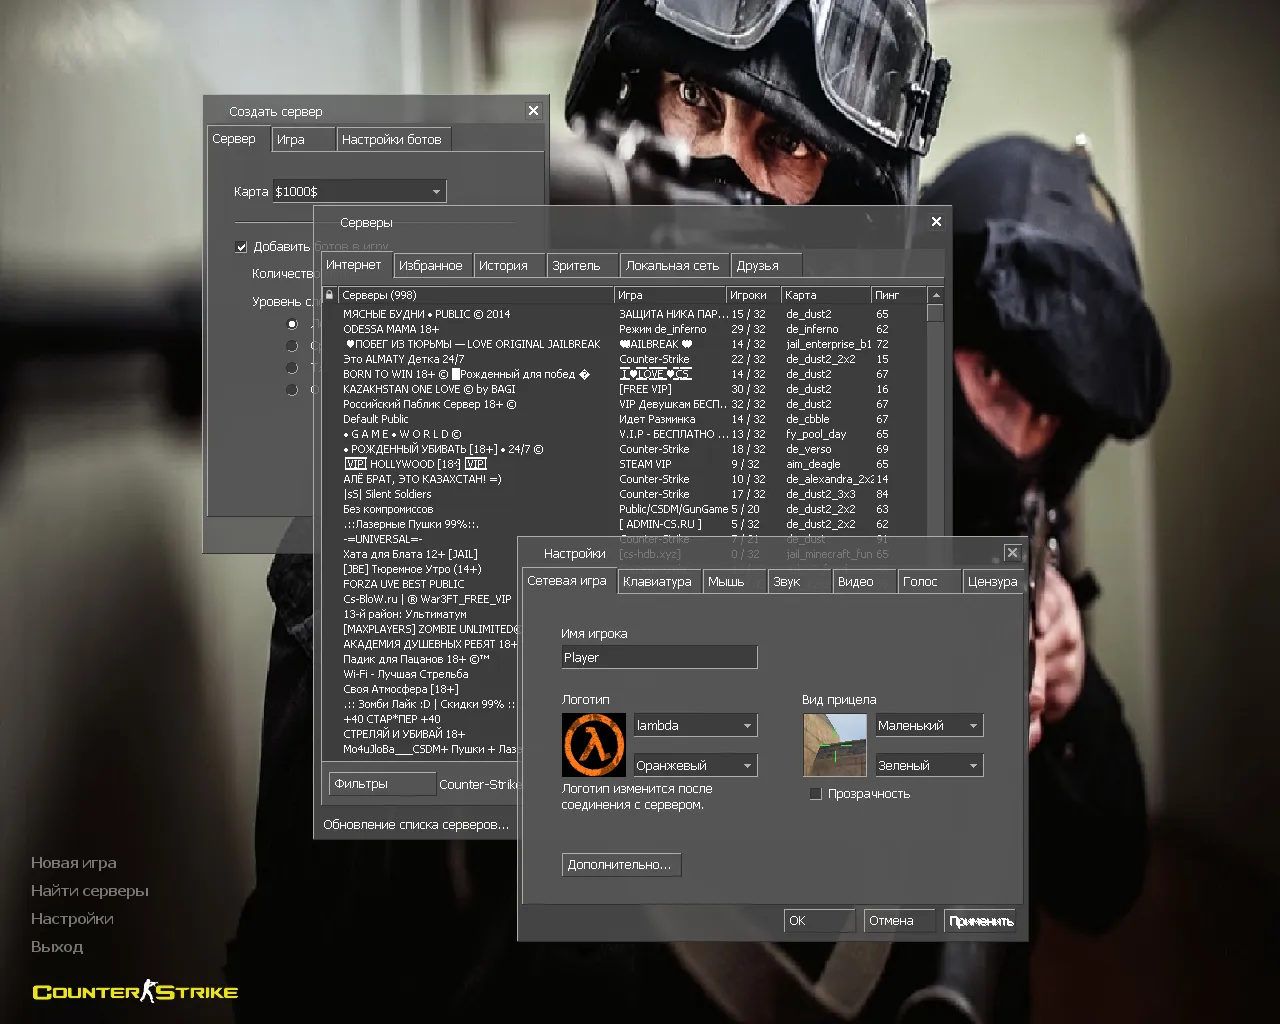This screenshot has width=1280, height=1024.
Task: Click the Дополнительно button
Action: click(x=620, y=864)
